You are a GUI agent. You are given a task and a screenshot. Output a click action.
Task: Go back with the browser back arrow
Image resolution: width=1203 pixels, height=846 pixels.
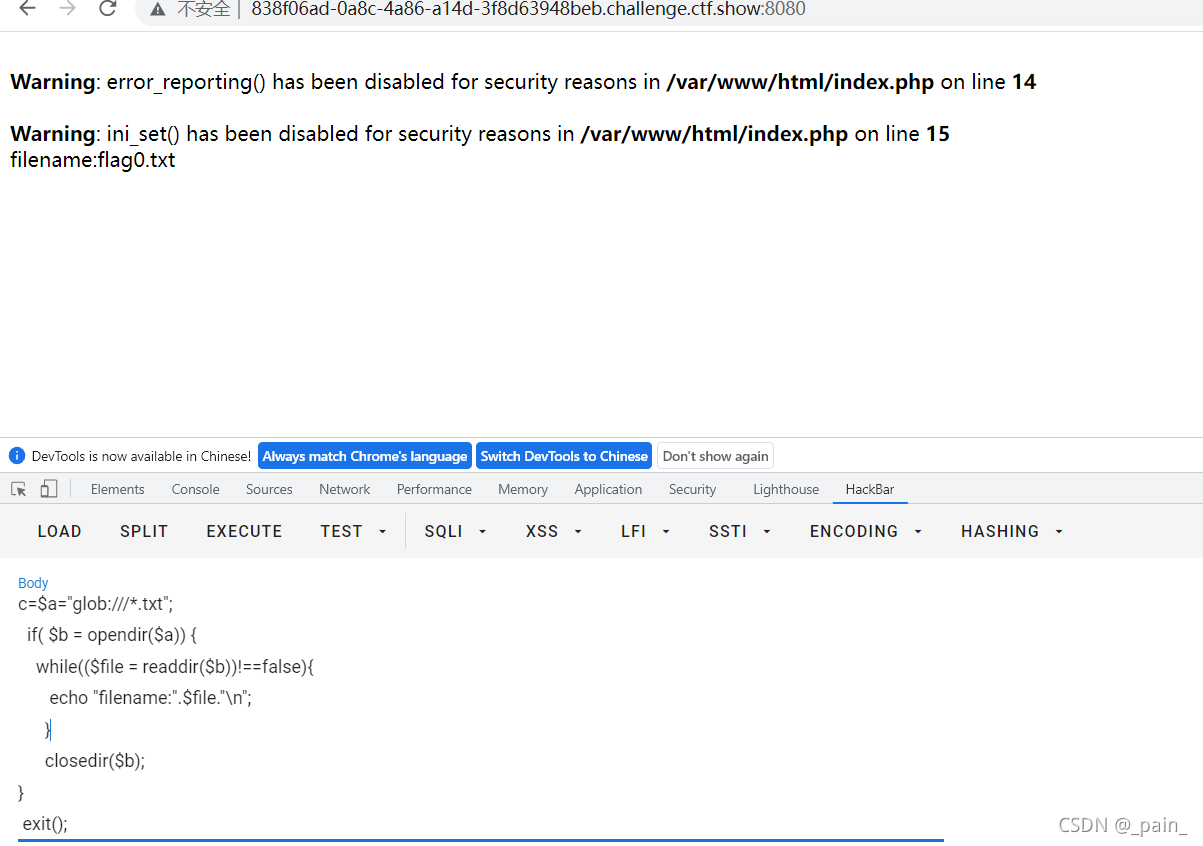tap(28, 9)
